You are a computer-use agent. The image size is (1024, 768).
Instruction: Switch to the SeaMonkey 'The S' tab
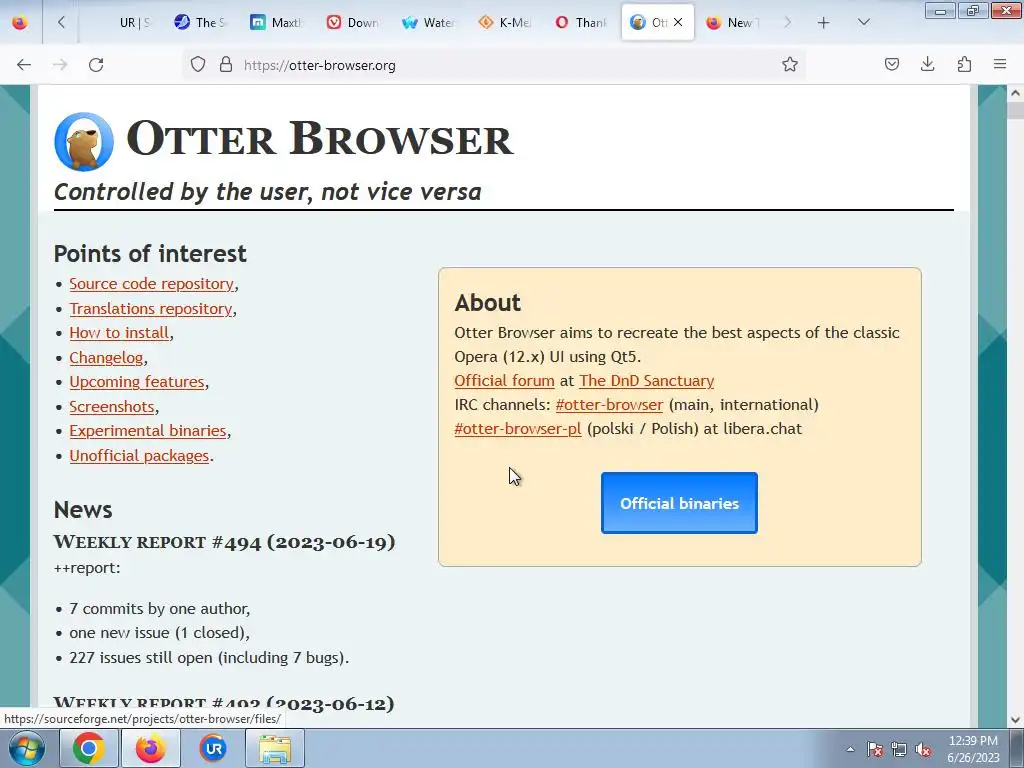[200, 22]
